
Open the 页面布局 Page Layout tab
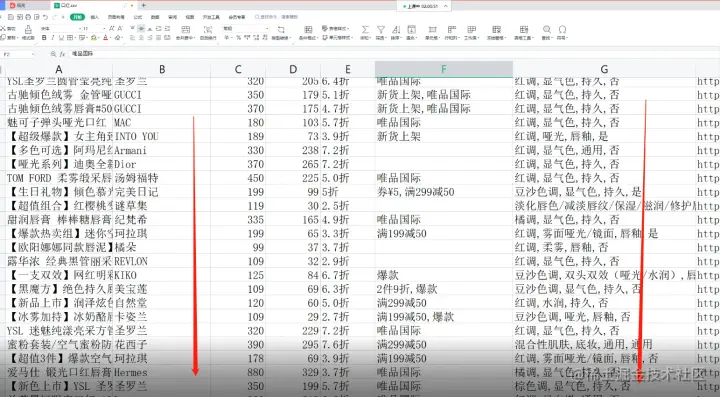[x=116, y=17]
